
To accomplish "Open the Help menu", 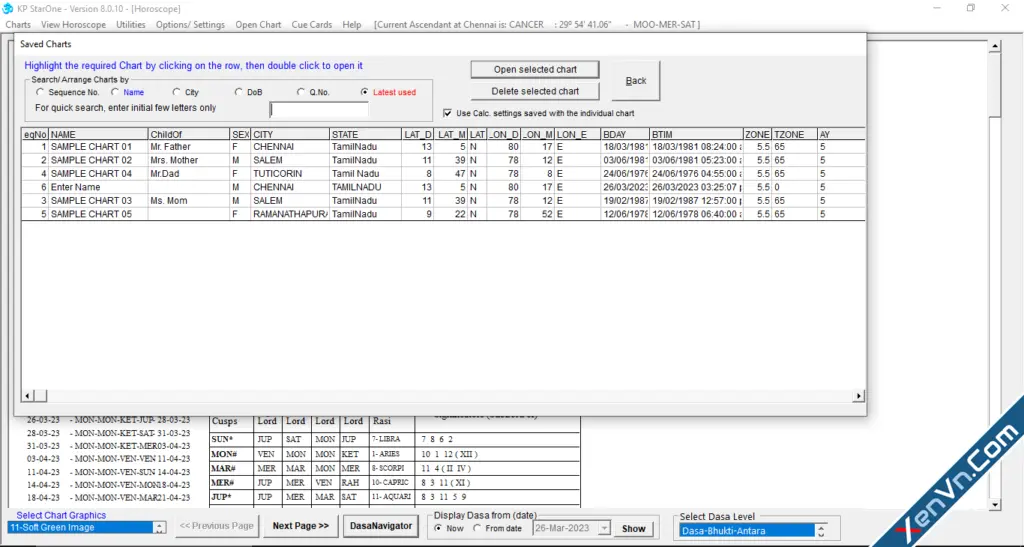I will tap(351, 25).
